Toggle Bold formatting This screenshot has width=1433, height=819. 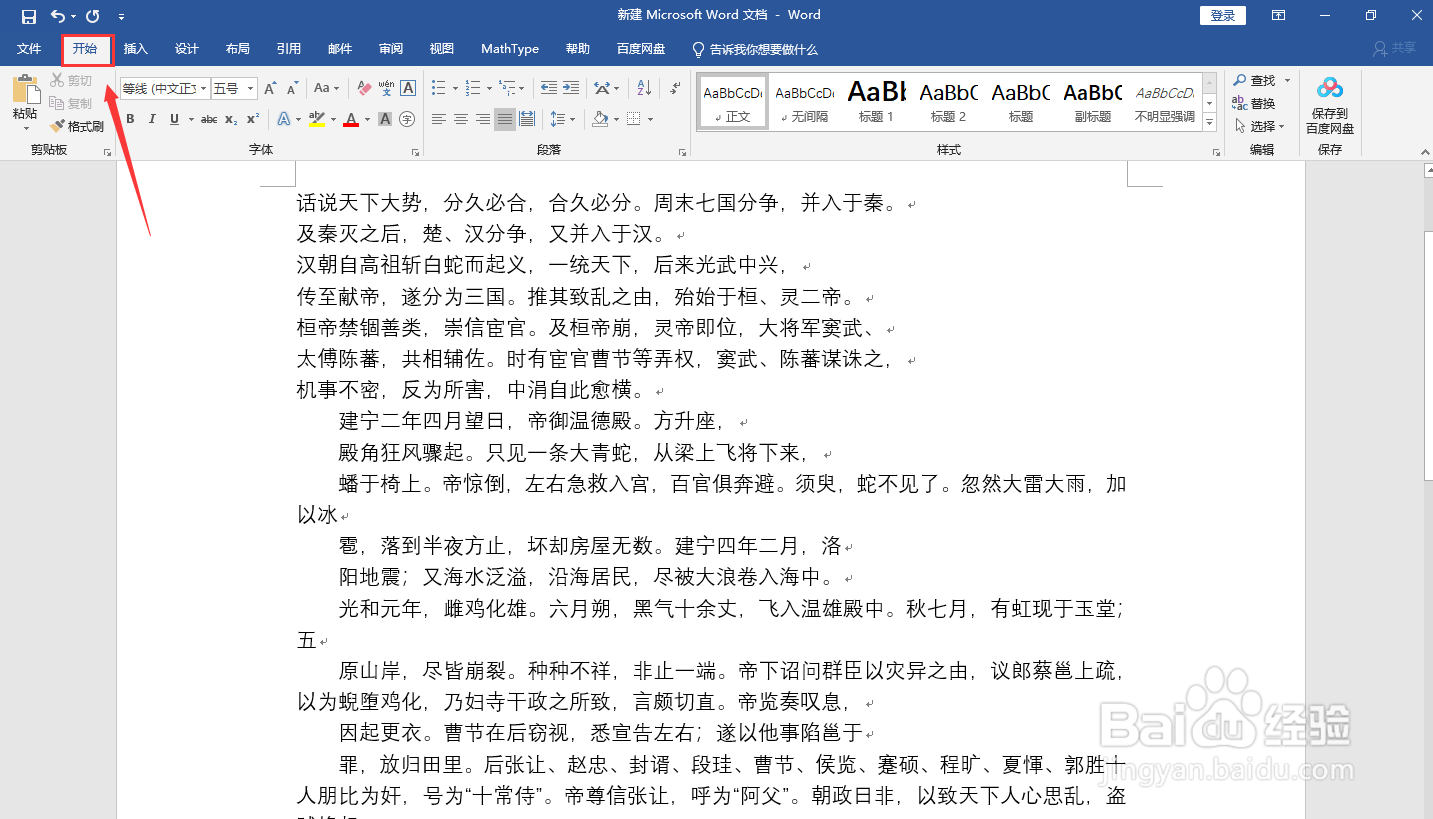(129, 120)
